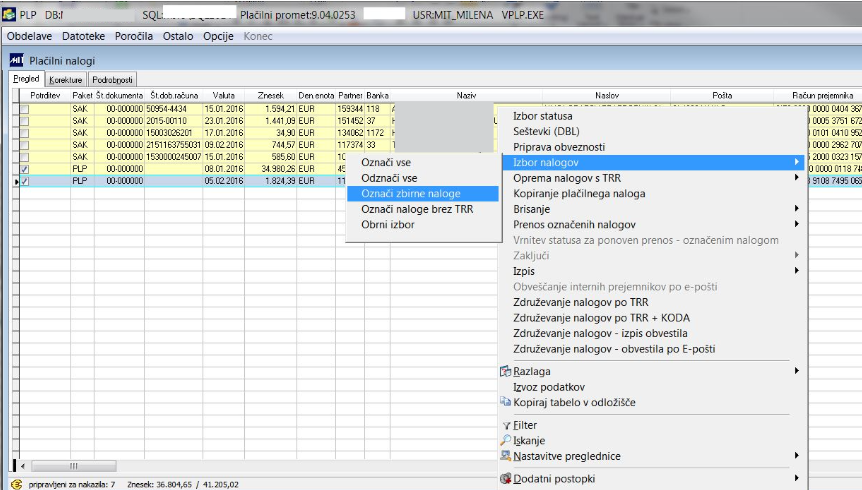This screenshot has width=862, height=490.
Task: Click the Naslov column header
Action: pyautogui.click(x=606, y=95)
